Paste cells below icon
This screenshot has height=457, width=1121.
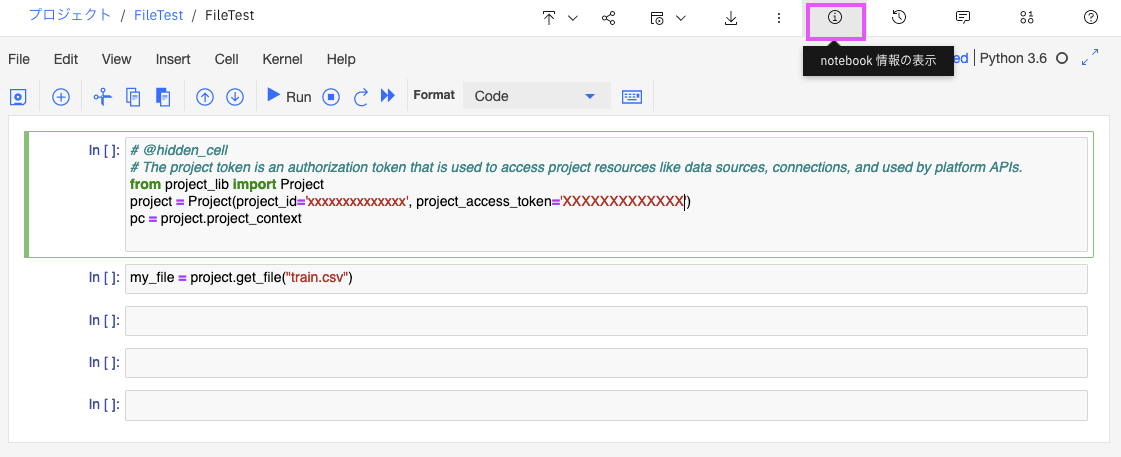click(163, 97)
